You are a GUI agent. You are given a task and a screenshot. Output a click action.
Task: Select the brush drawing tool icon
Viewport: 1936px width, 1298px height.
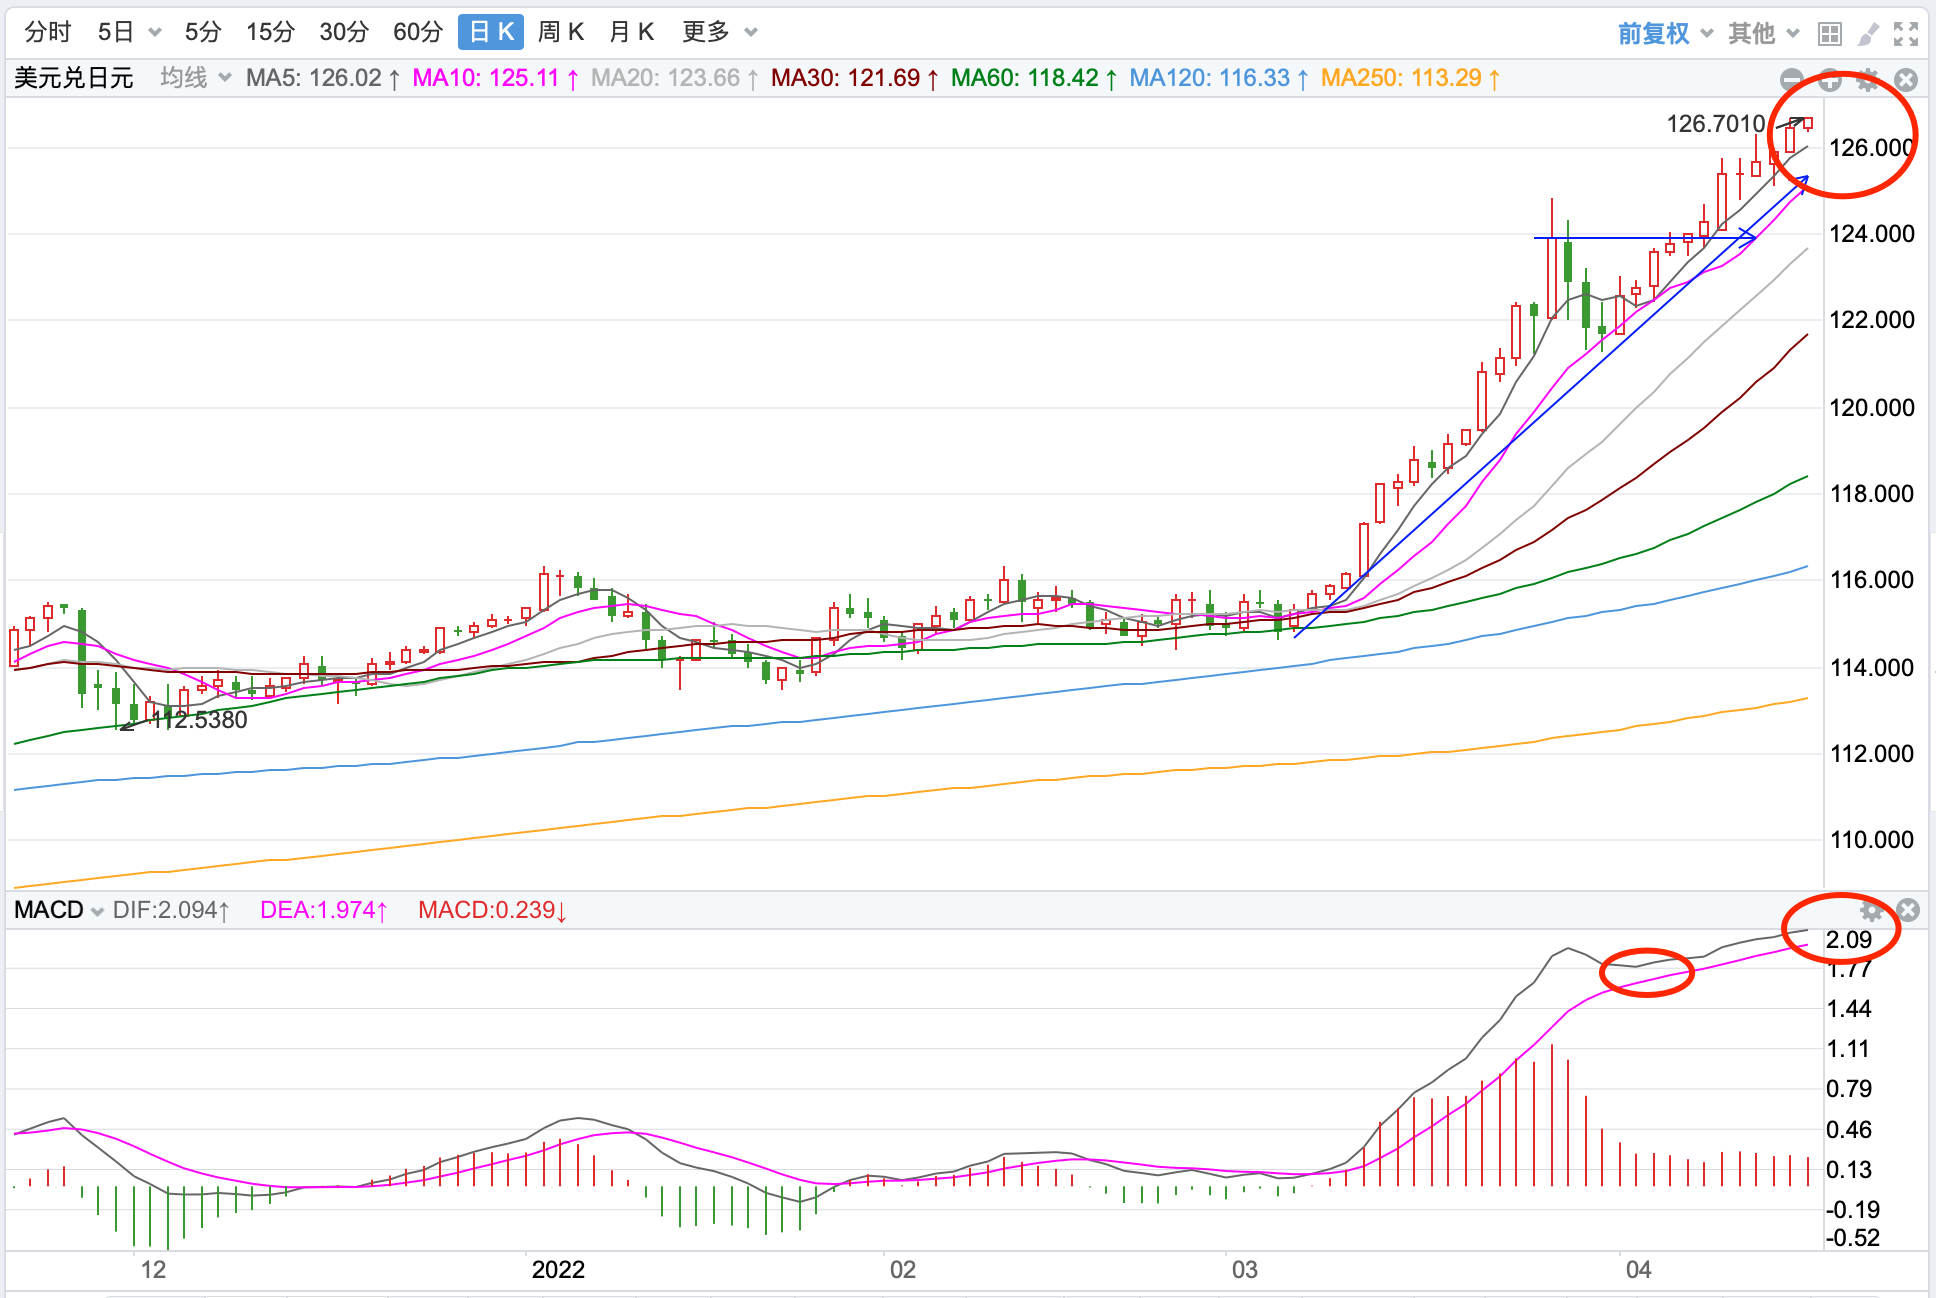[1867, 34]
